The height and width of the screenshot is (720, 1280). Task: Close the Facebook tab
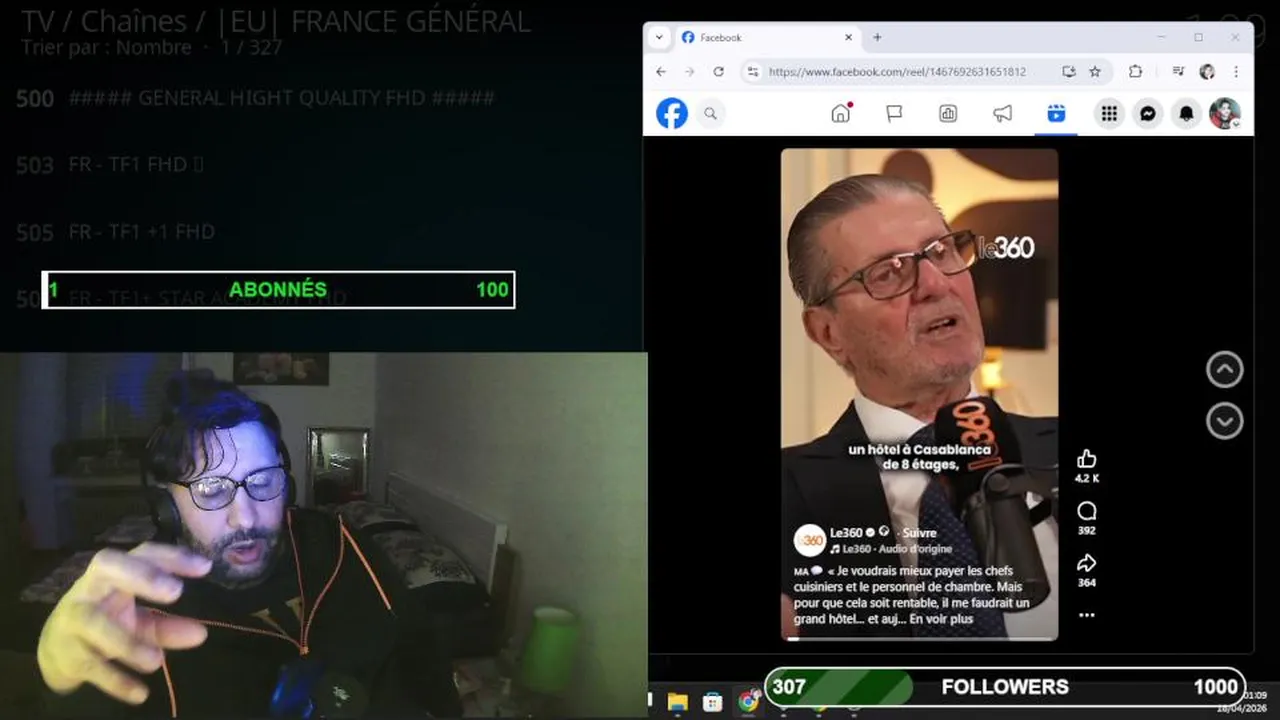pos(849,37)
